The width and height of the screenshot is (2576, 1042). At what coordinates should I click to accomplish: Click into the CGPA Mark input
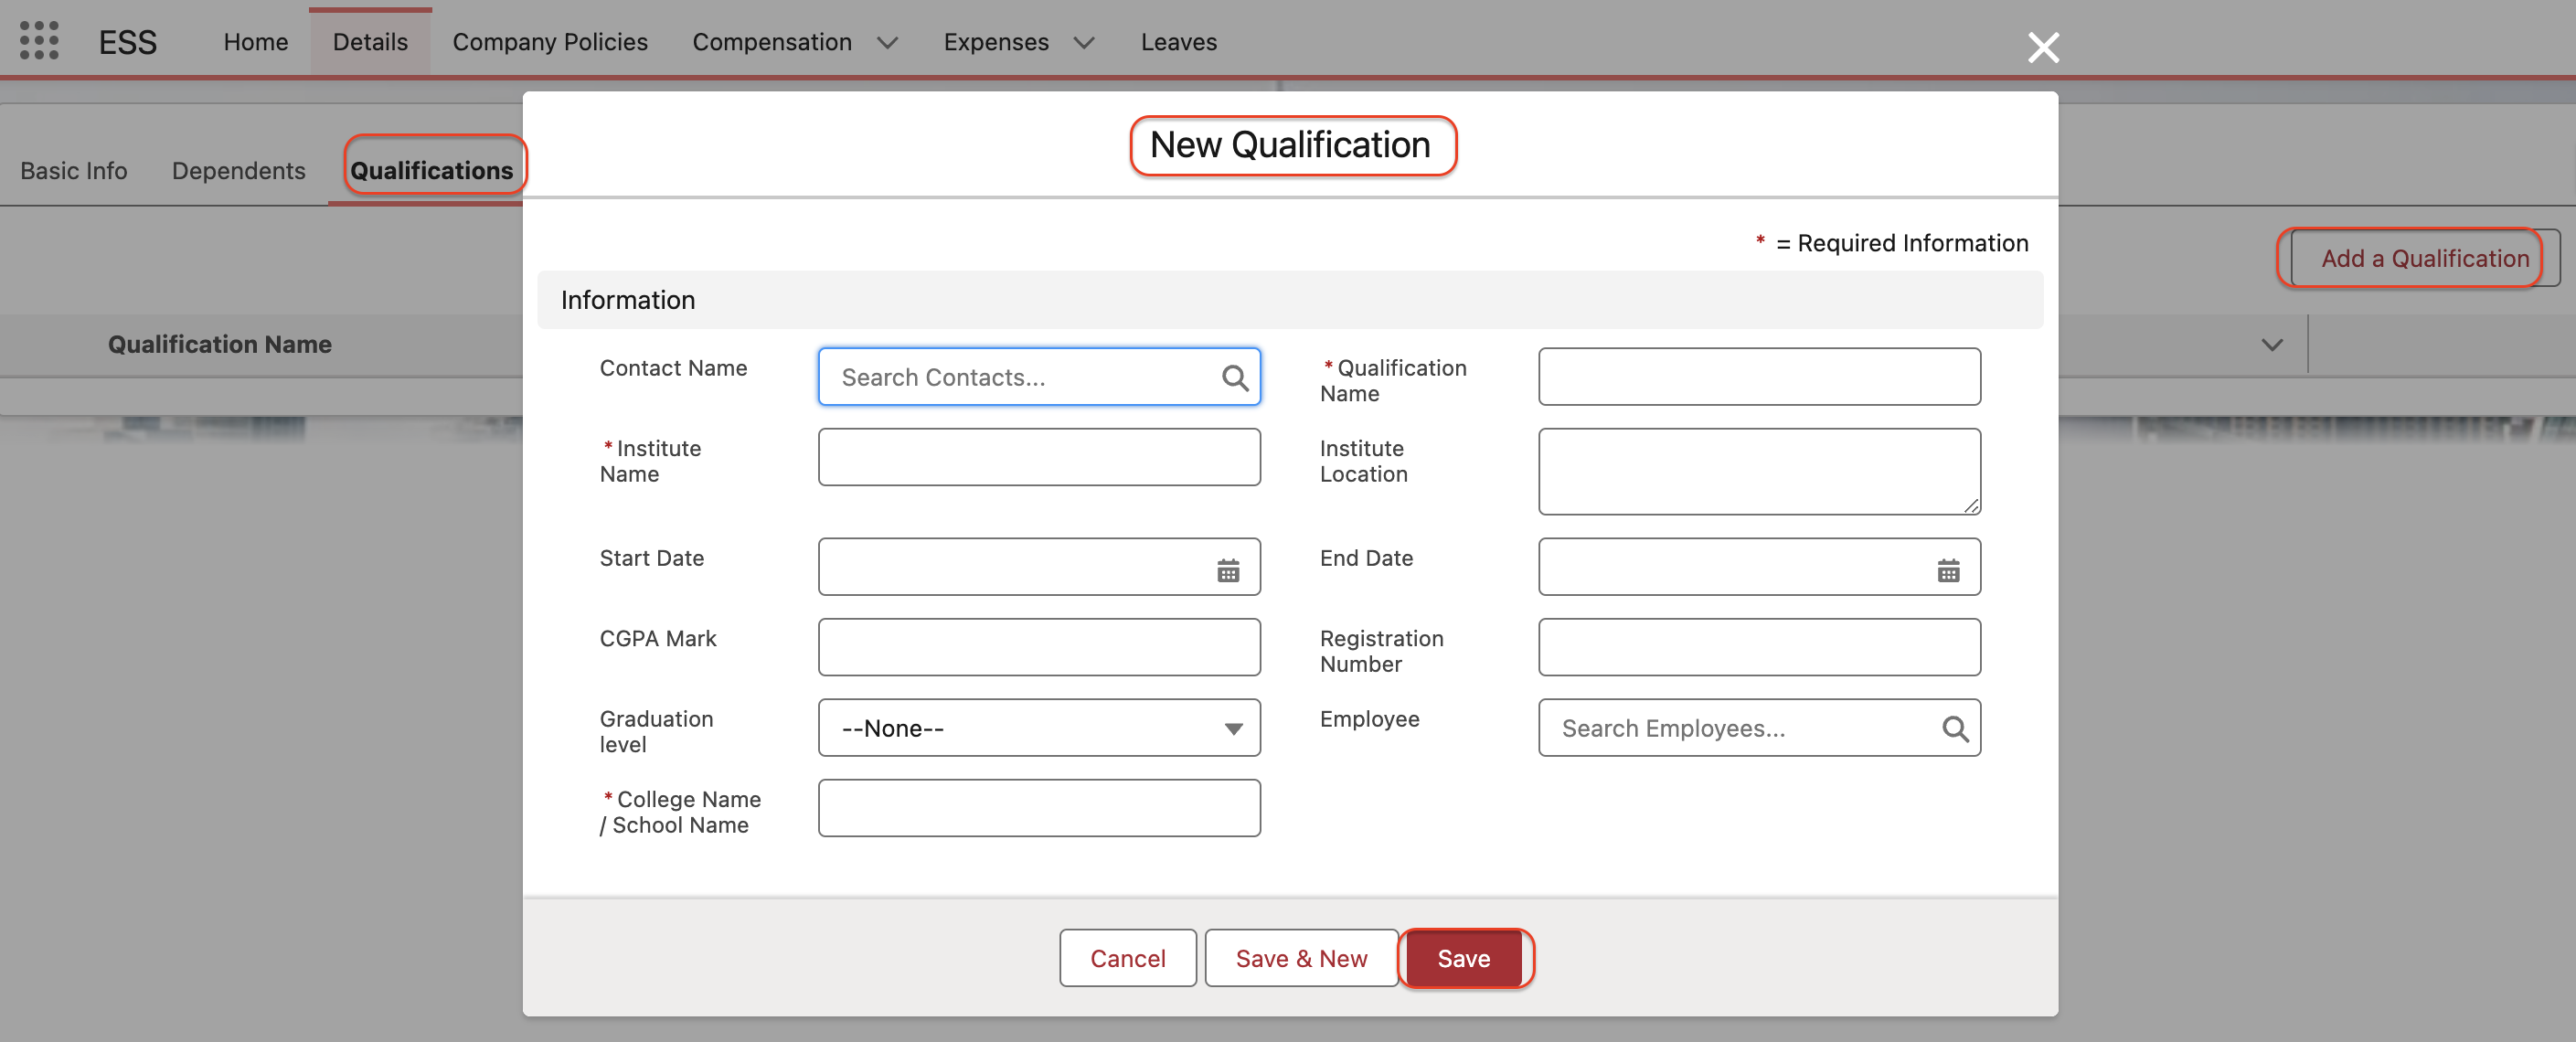1038,647
